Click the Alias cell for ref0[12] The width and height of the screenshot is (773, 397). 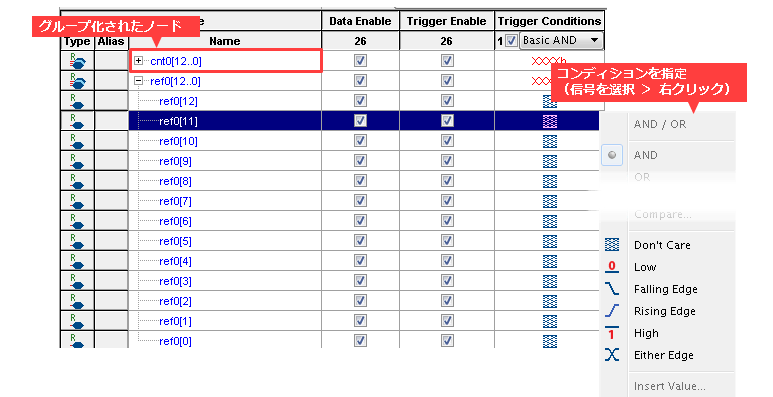pyautogui.click(x=111, y=101)
